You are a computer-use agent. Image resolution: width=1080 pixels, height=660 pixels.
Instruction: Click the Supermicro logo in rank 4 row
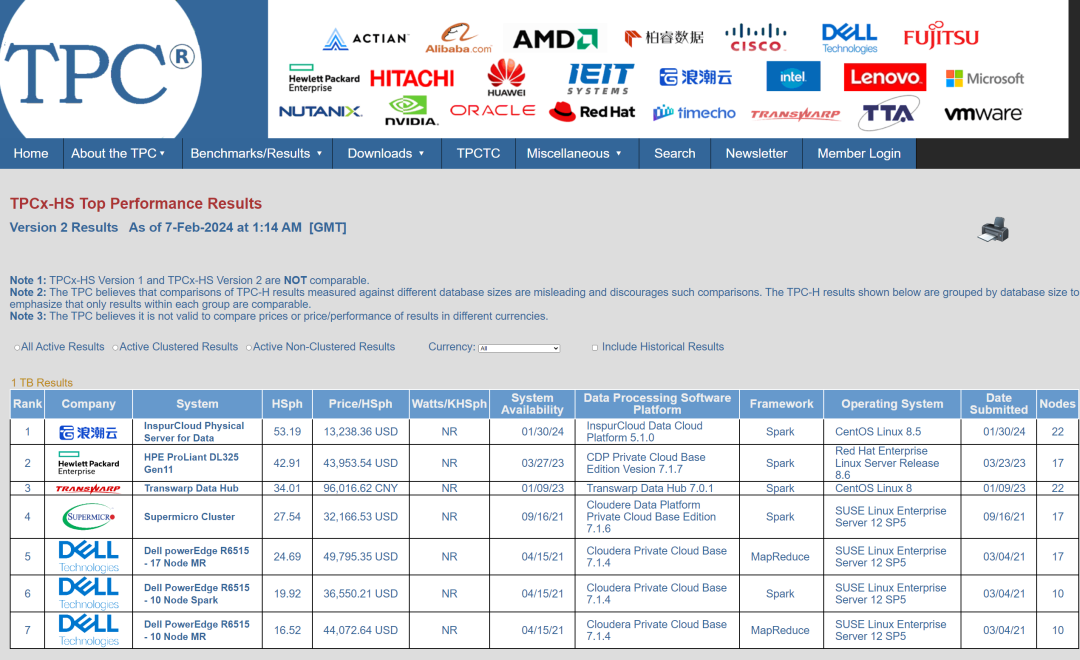pos(89,516)
